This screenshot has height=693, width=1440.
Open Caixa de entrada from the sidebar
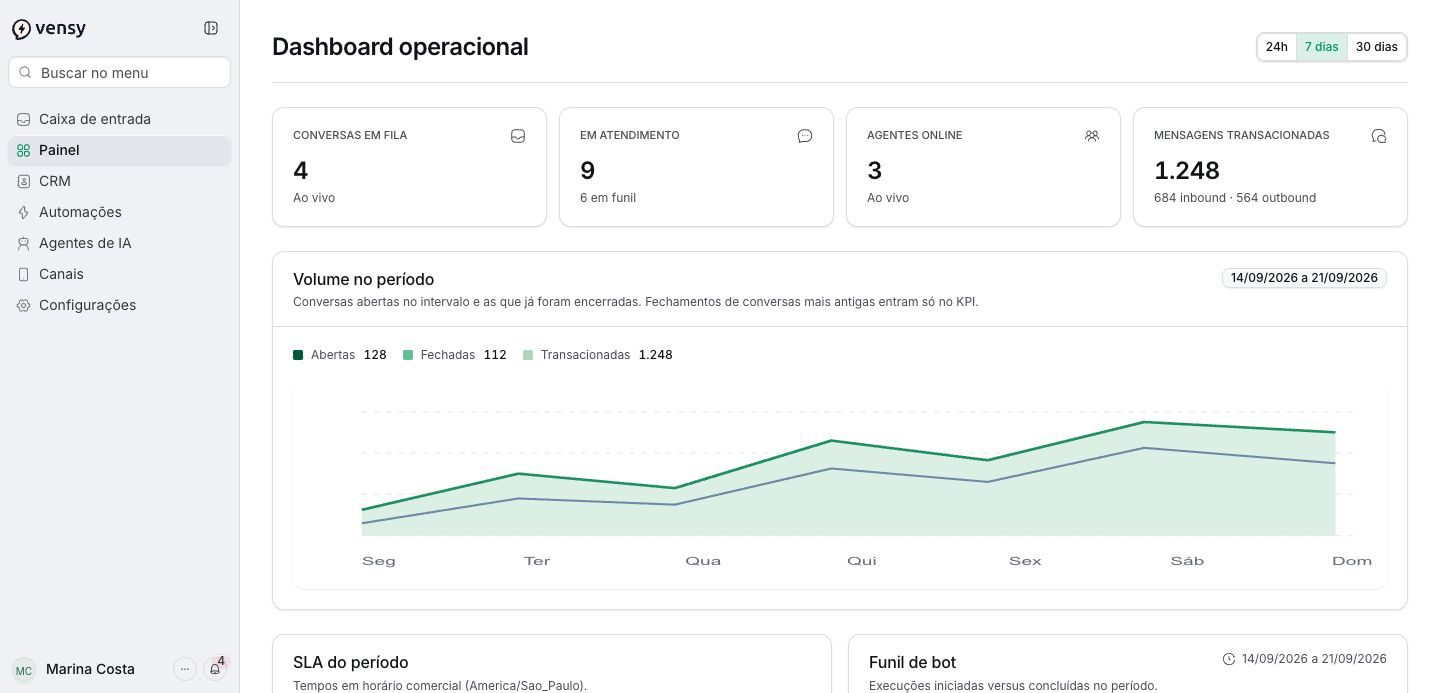[119, 119]
